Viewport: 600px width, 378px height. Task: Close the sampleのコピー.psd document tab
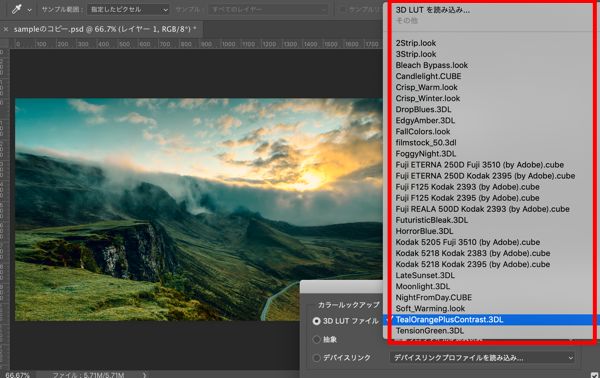(6, 29)
